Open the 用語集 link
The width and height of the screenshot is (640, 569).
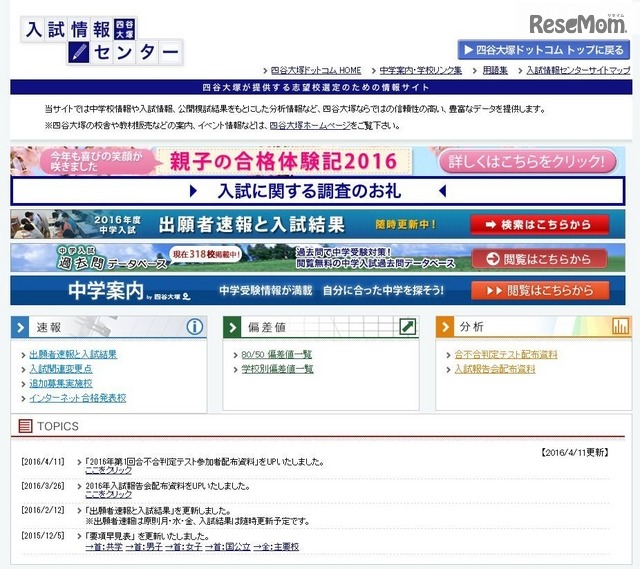[x=495, y=70]
